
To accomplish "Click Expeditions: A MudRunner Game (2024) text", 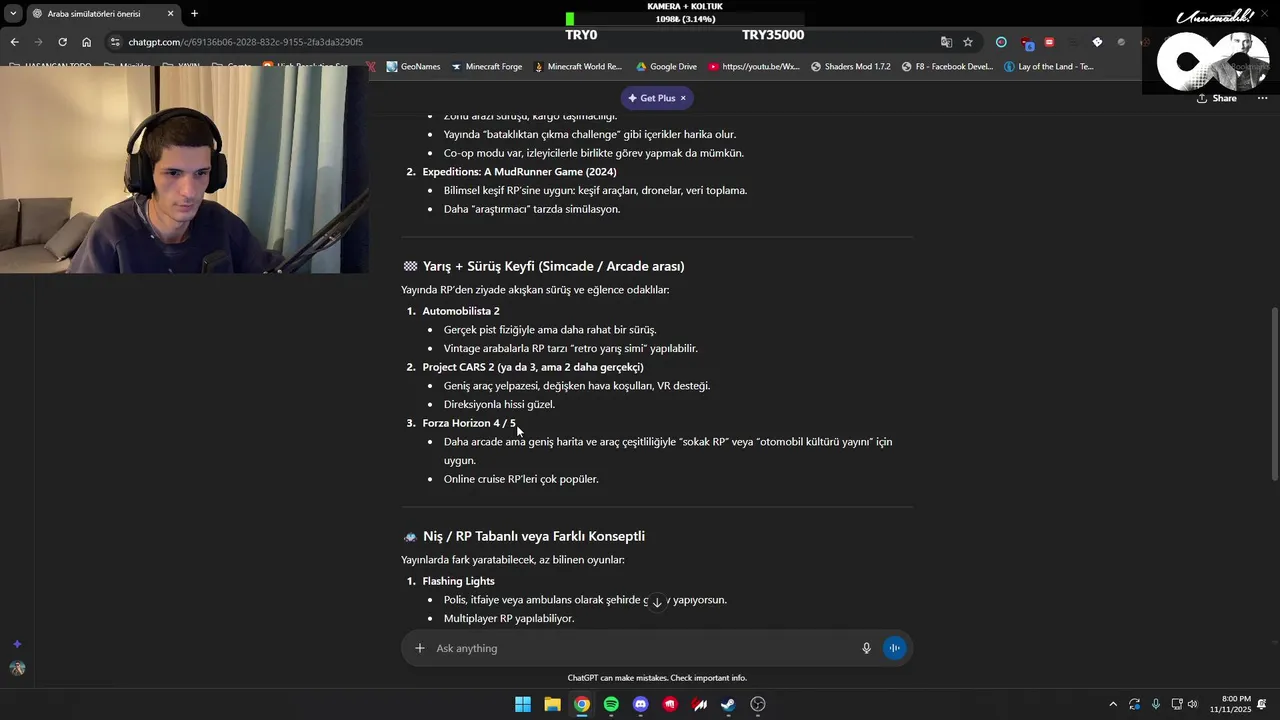I will (x=519, y=172).
